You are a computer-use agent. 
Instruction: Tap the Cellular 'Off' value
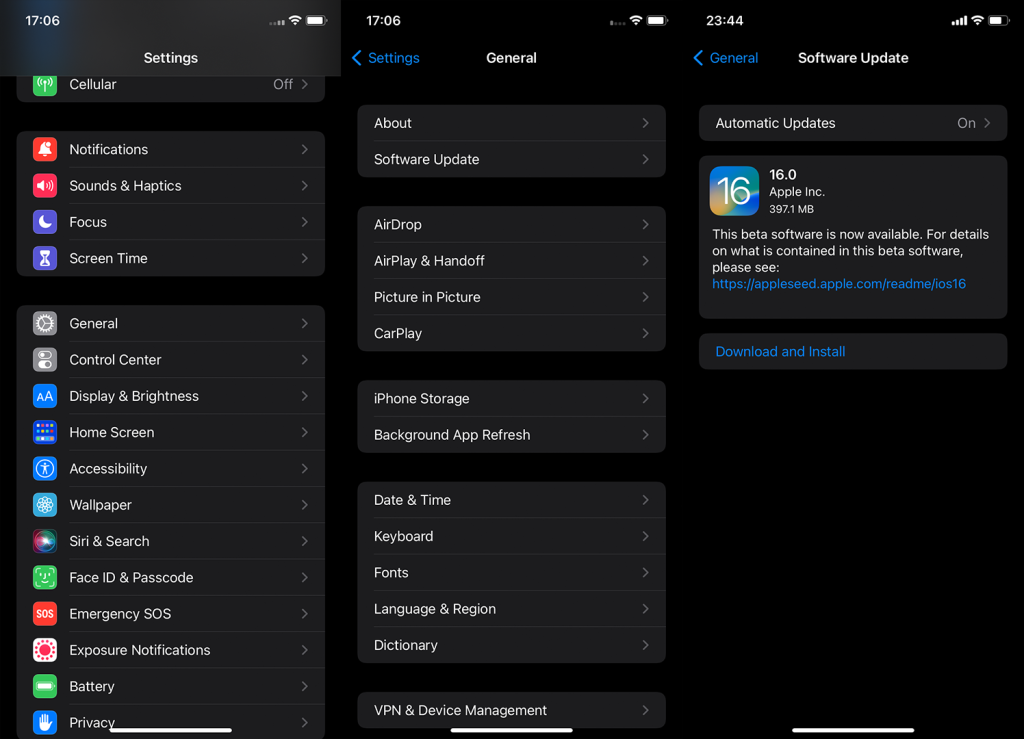[283, 84]
